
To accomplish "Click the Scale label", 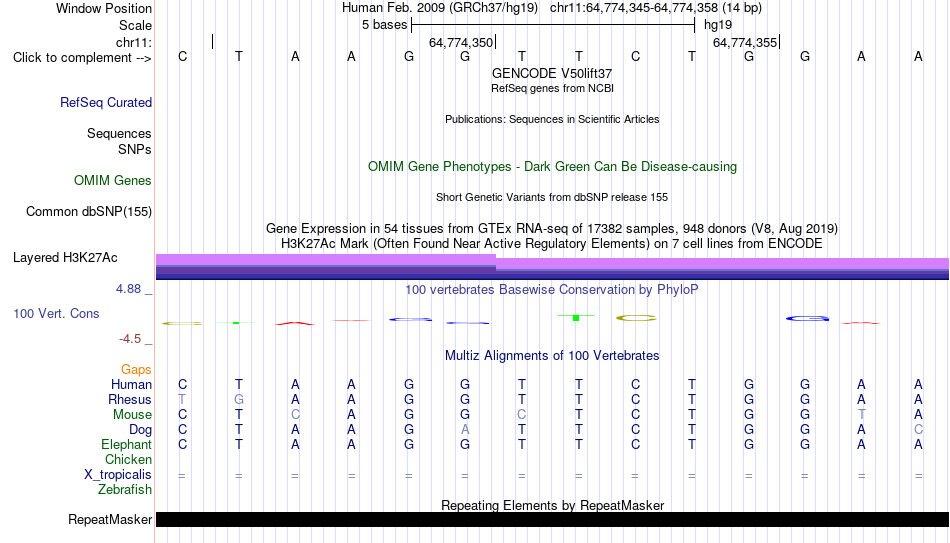I will [x=135, y=25].
